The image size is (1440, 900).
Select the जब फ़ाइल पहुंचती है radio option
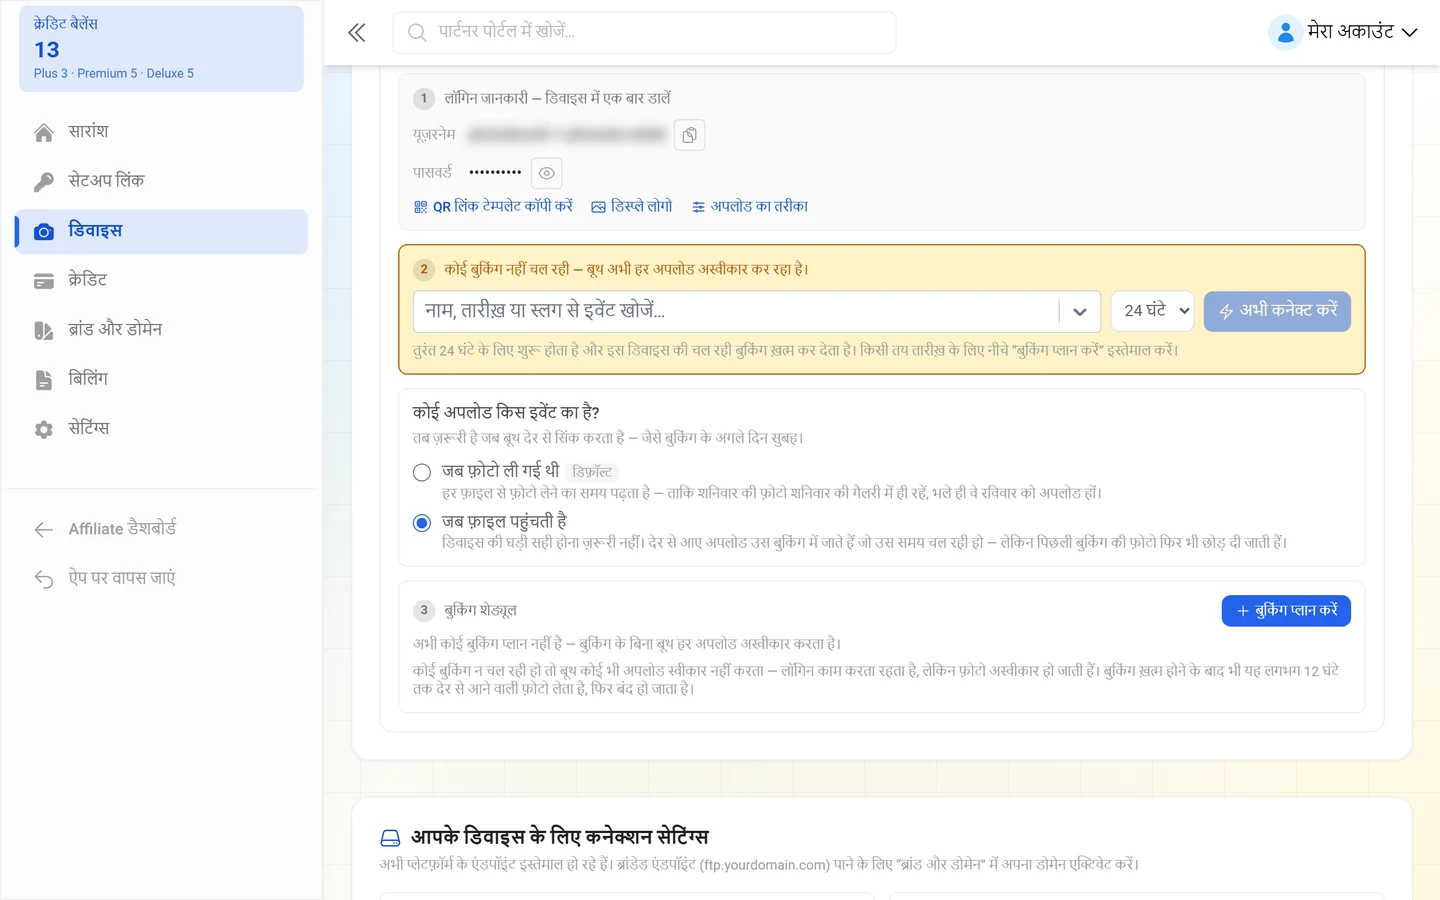422,523
